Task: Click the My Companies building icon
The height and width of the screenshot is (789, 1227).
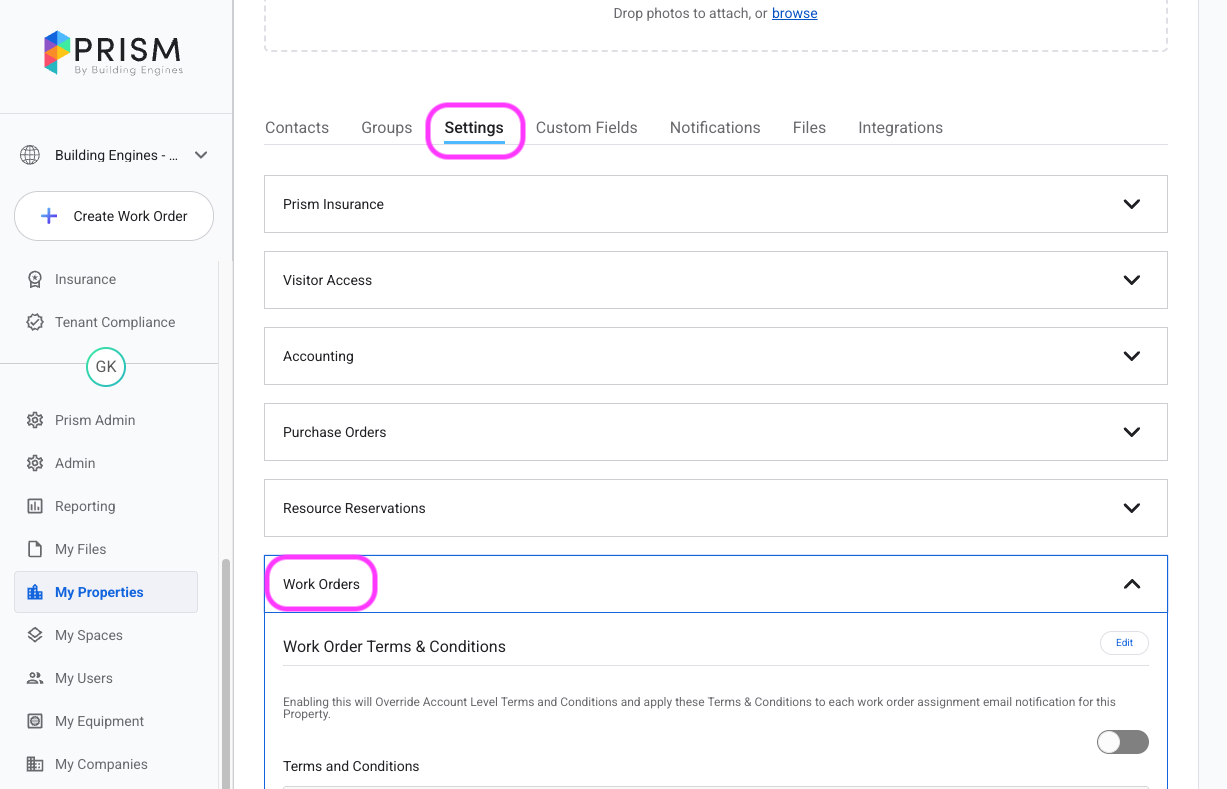Action: point(35,764)
